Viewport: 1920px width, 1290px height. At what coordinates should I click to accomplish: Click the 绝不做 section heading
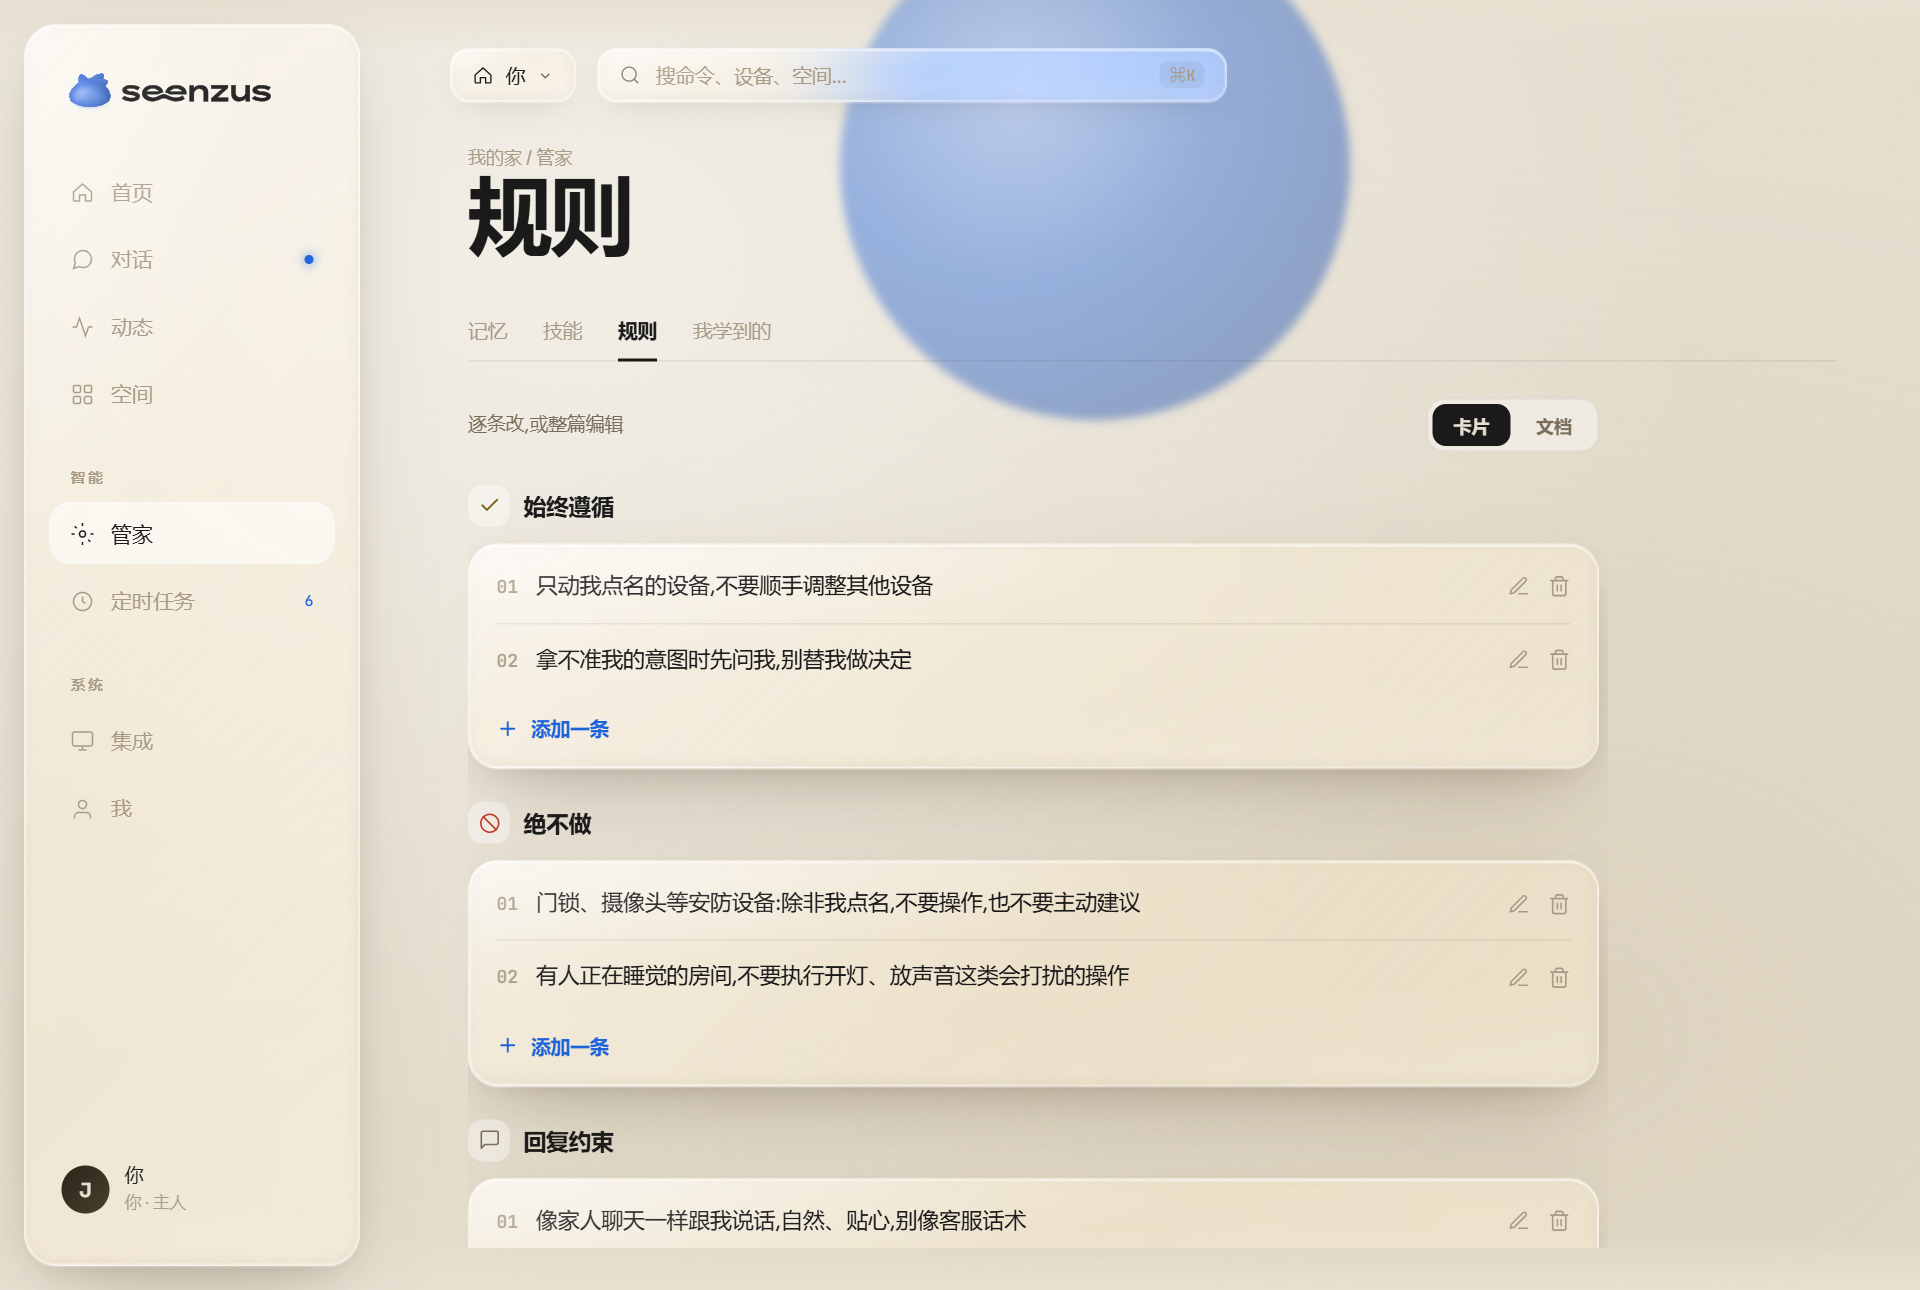557,824
